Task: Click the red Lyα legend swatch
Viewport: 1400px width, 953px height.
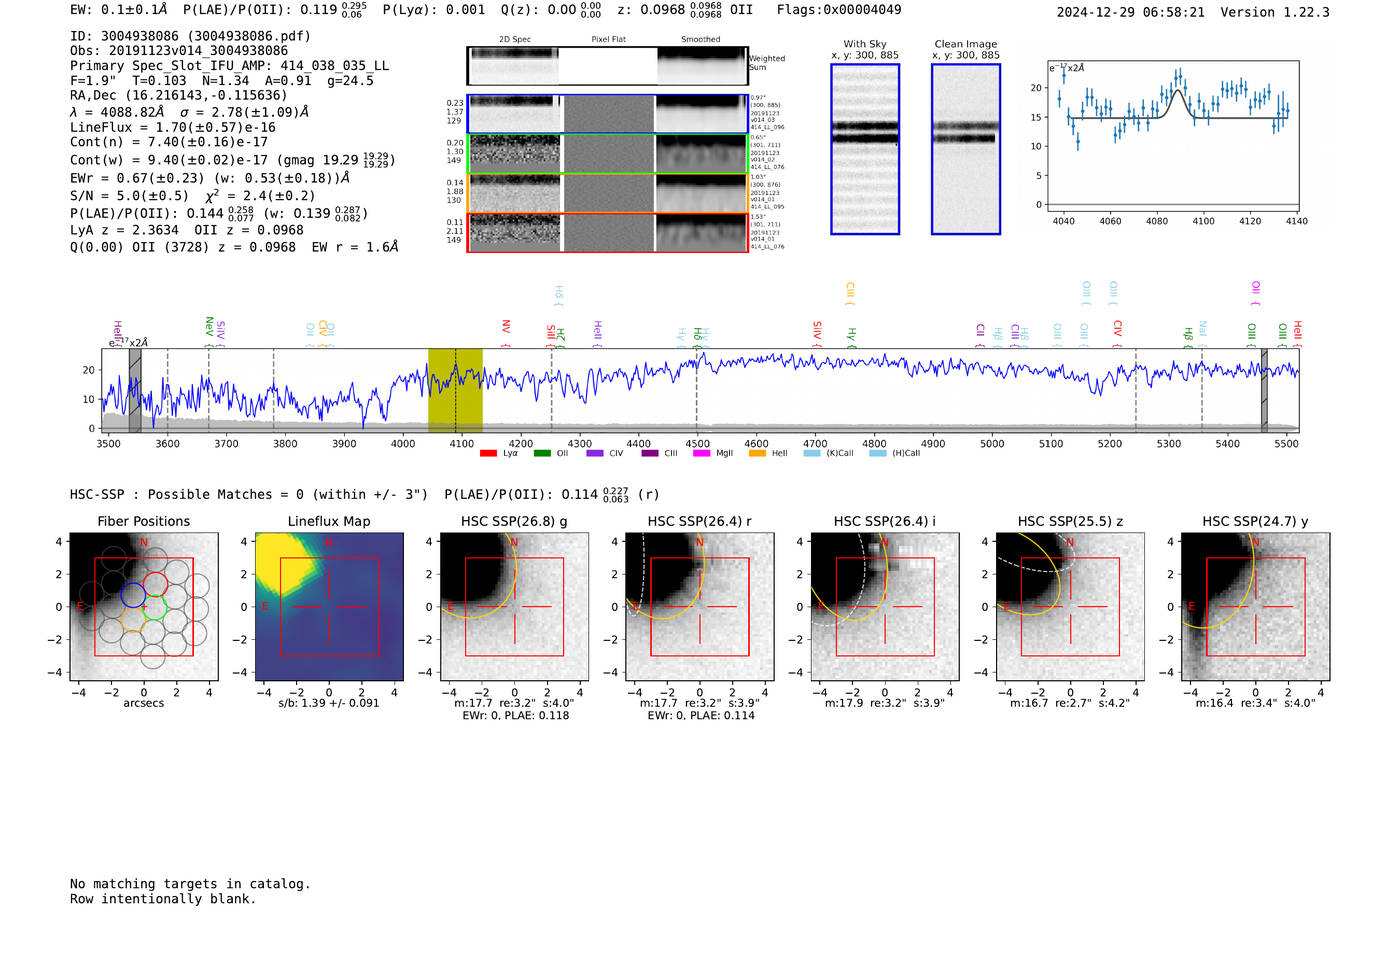Action: [x=488, y=453]
